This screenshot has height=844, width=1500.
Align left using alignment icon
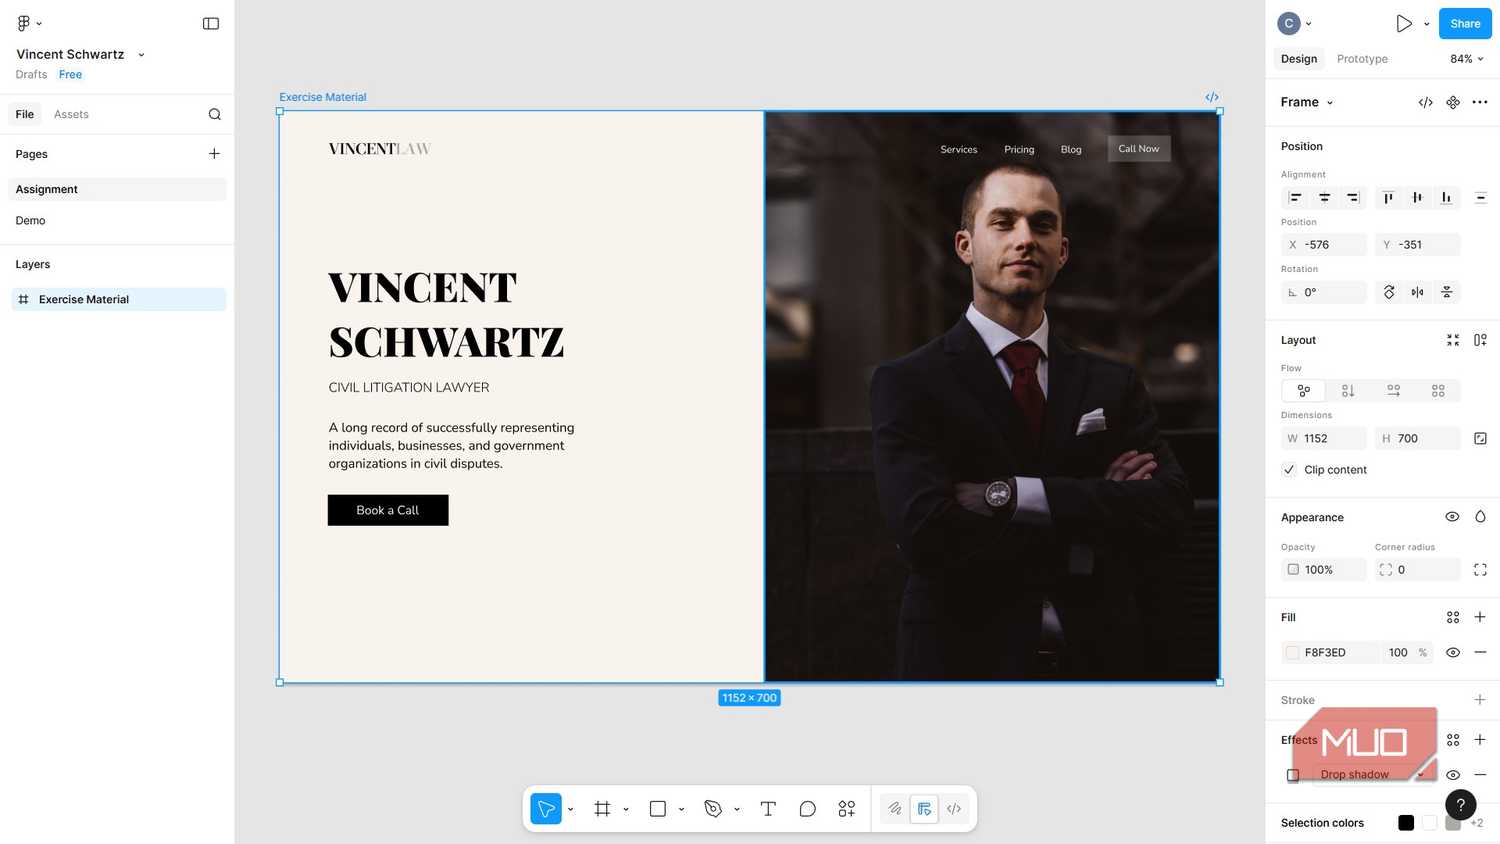(x=1295, y=198)
